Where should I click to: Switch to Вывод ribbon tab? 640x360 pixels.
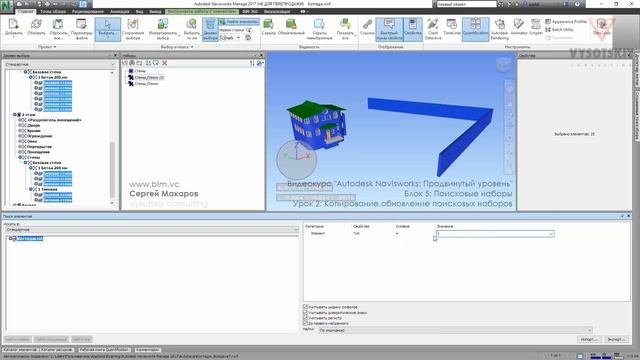[x=156, y=11]
